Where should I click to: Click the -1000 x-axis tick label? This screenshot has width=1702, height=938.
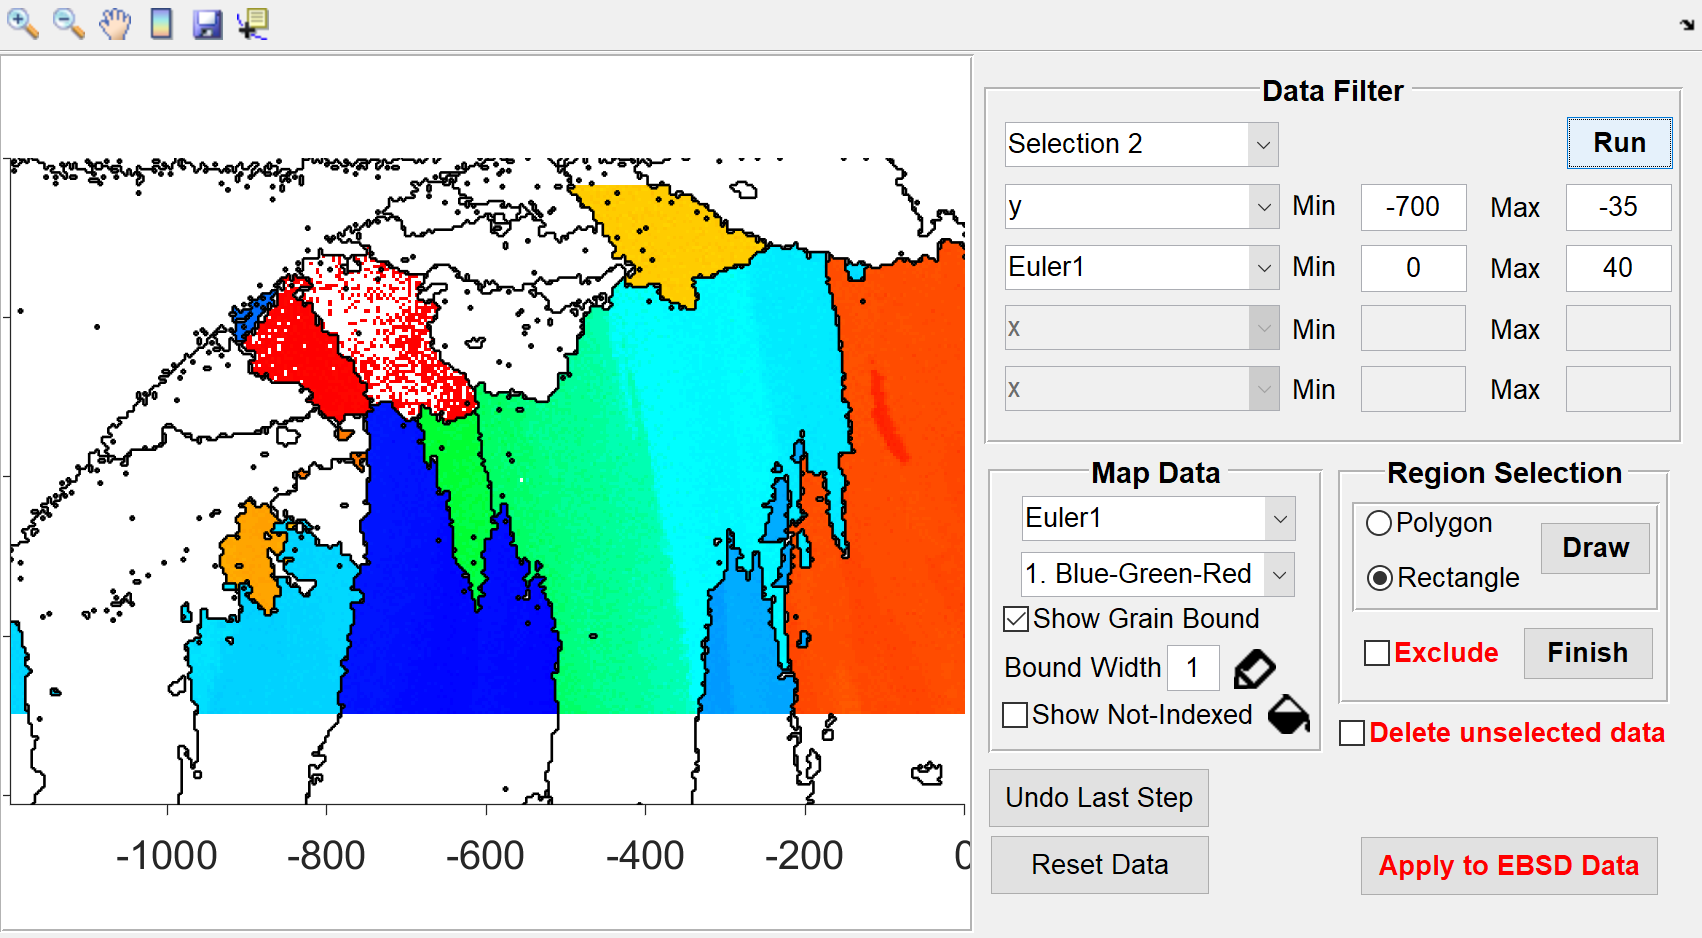point(167,856)
